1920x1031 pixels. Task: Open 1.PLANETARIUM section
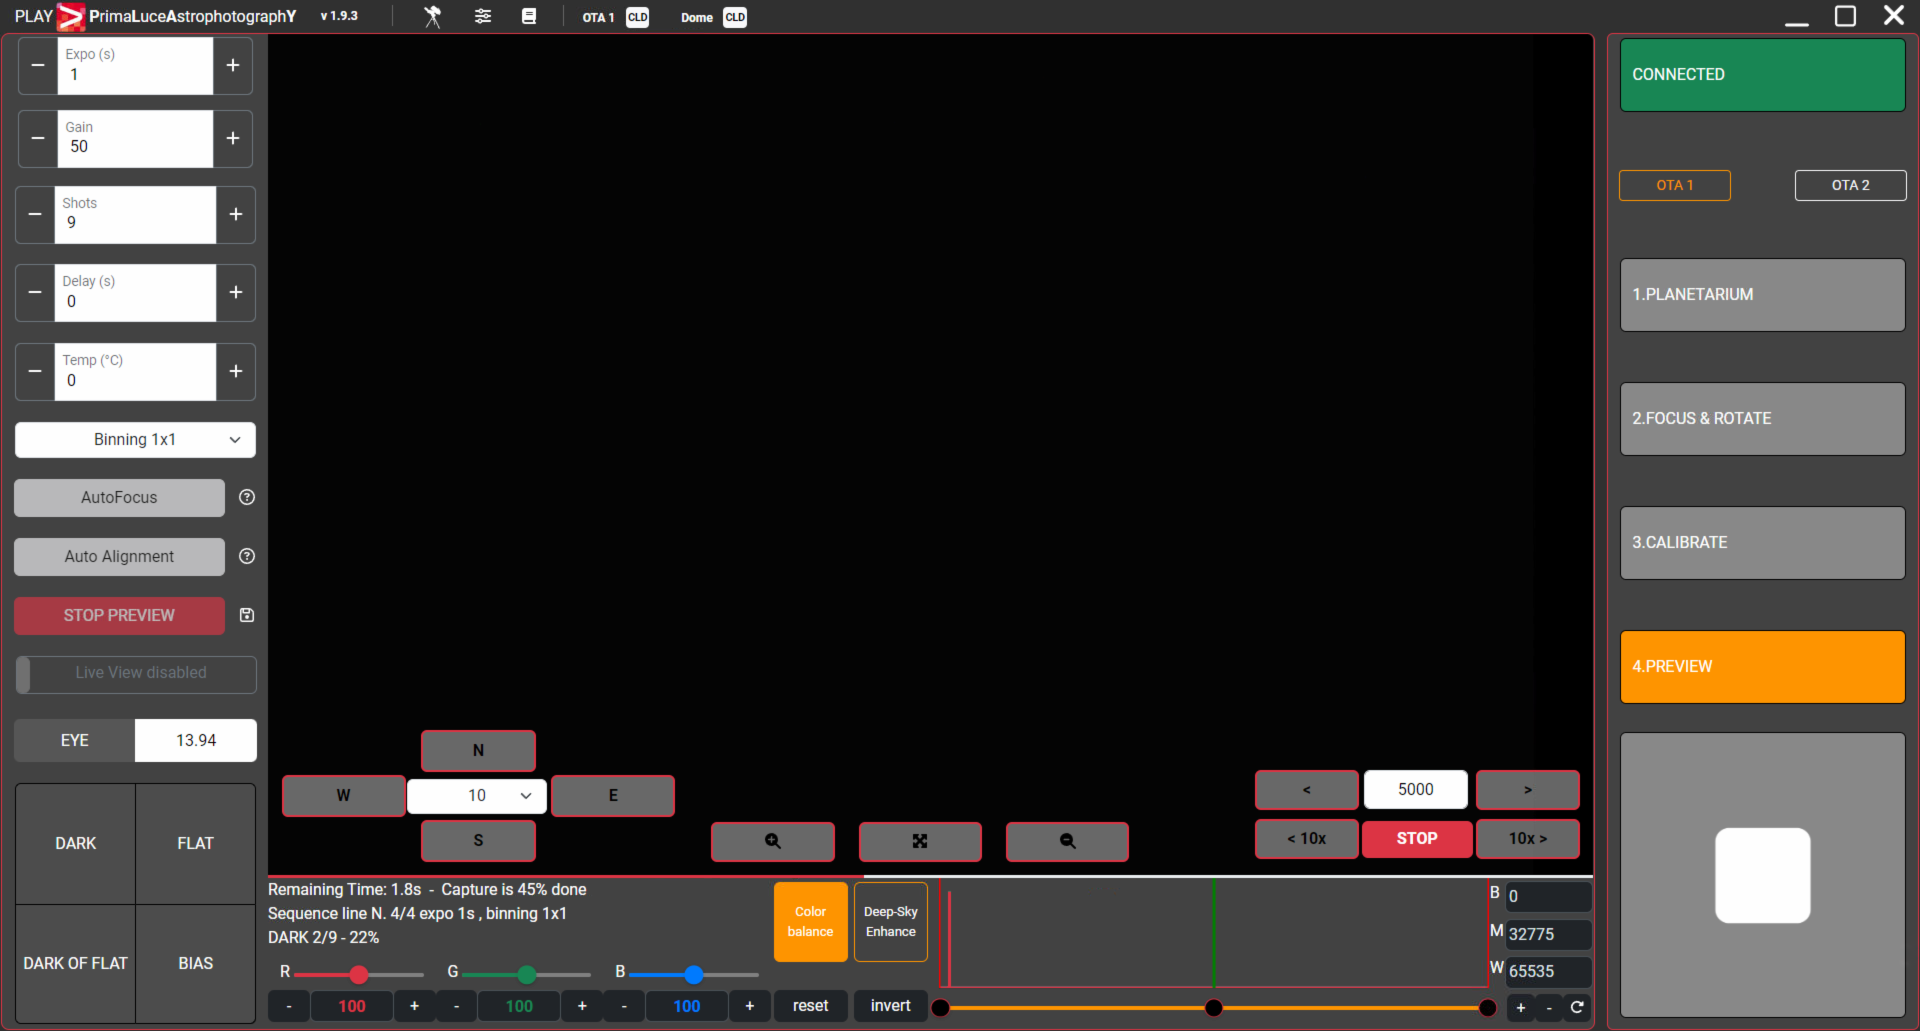pos(1762,295)
